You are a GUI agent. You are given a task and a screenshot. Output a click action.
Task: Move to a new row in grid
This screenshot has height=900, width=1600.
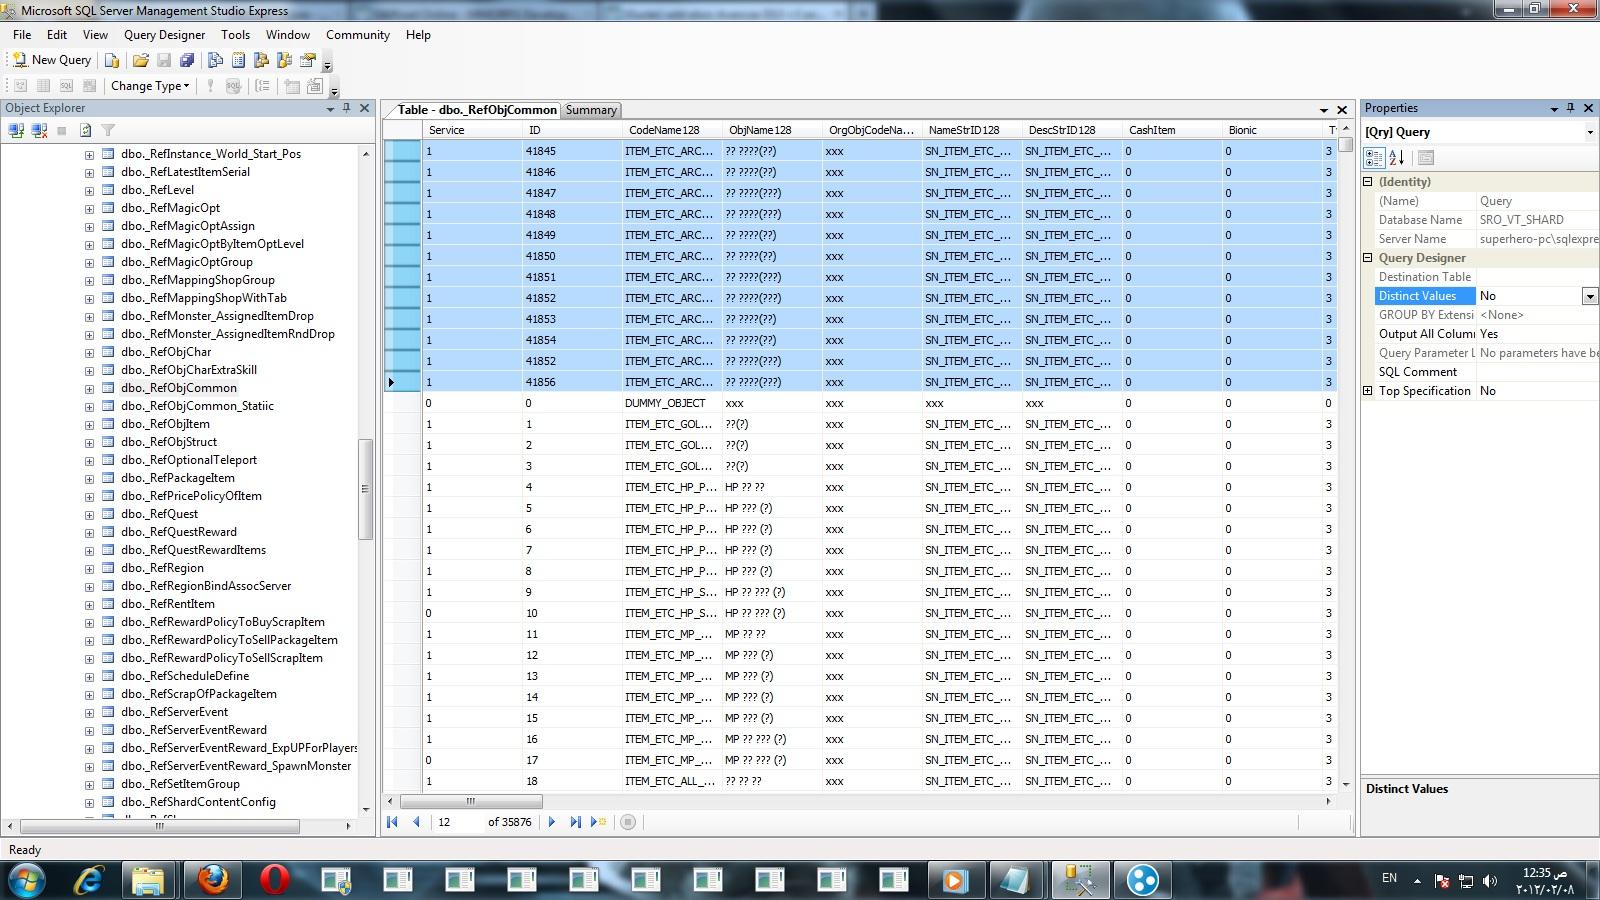[598, 822]
